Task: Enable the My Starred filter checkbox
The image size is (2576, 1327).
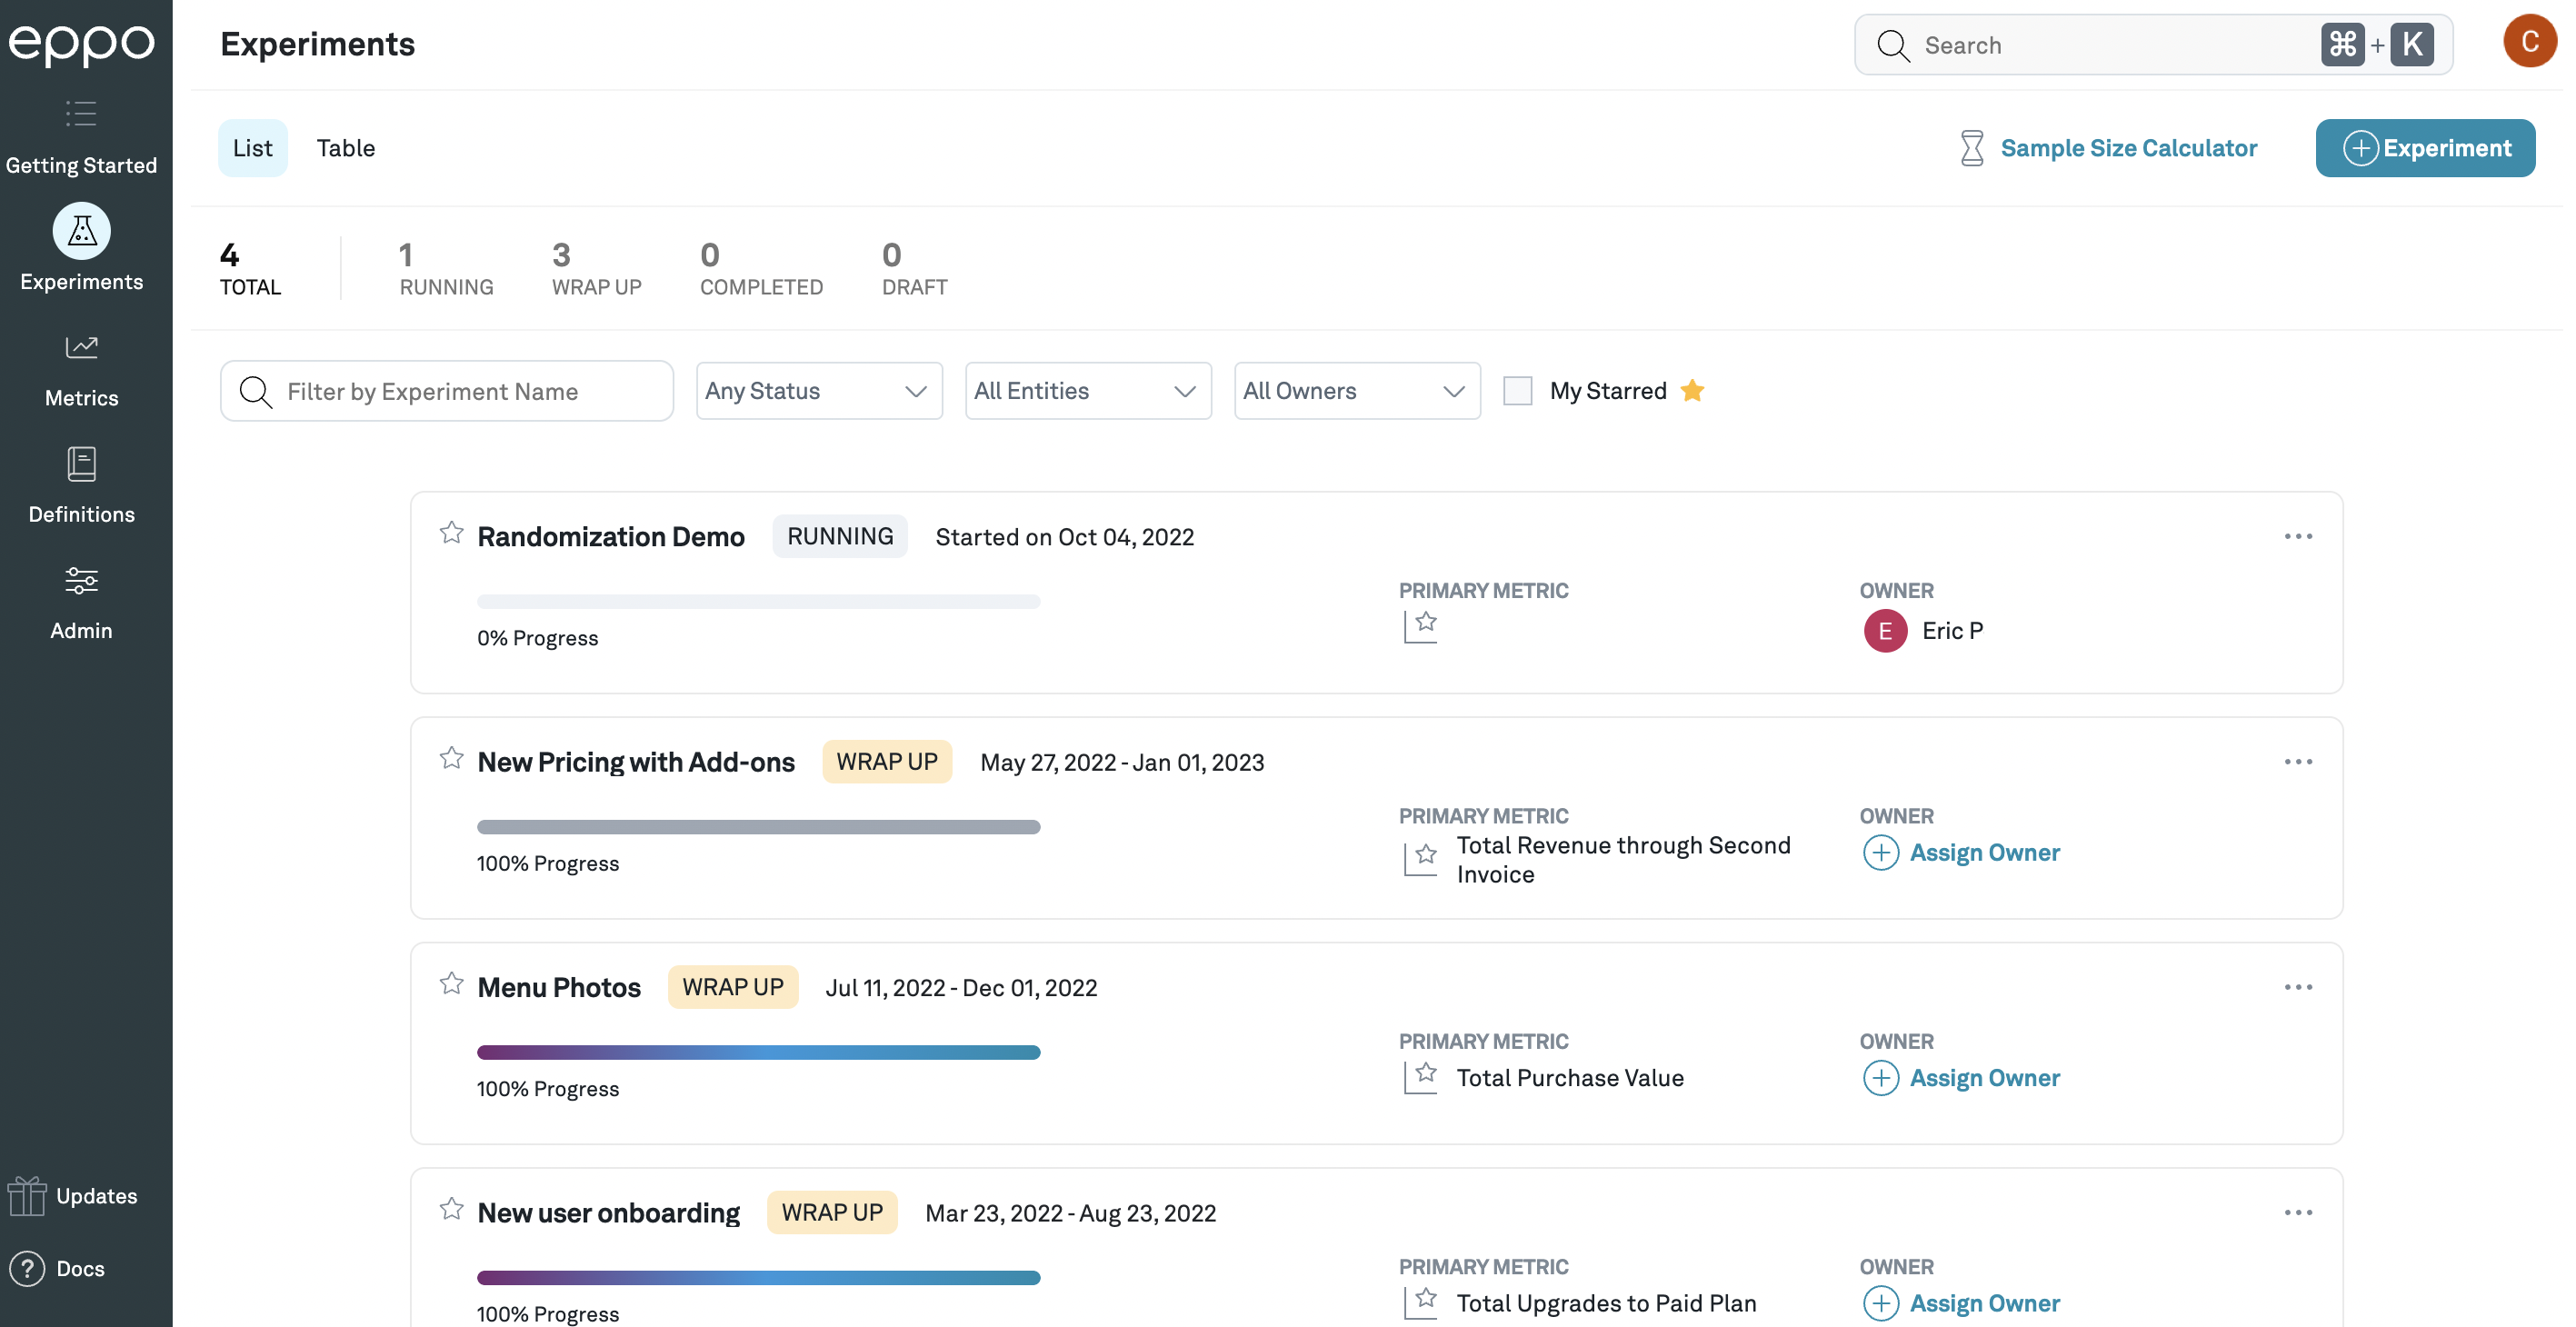Action: pyautogui.click(x=1517, y=390)
